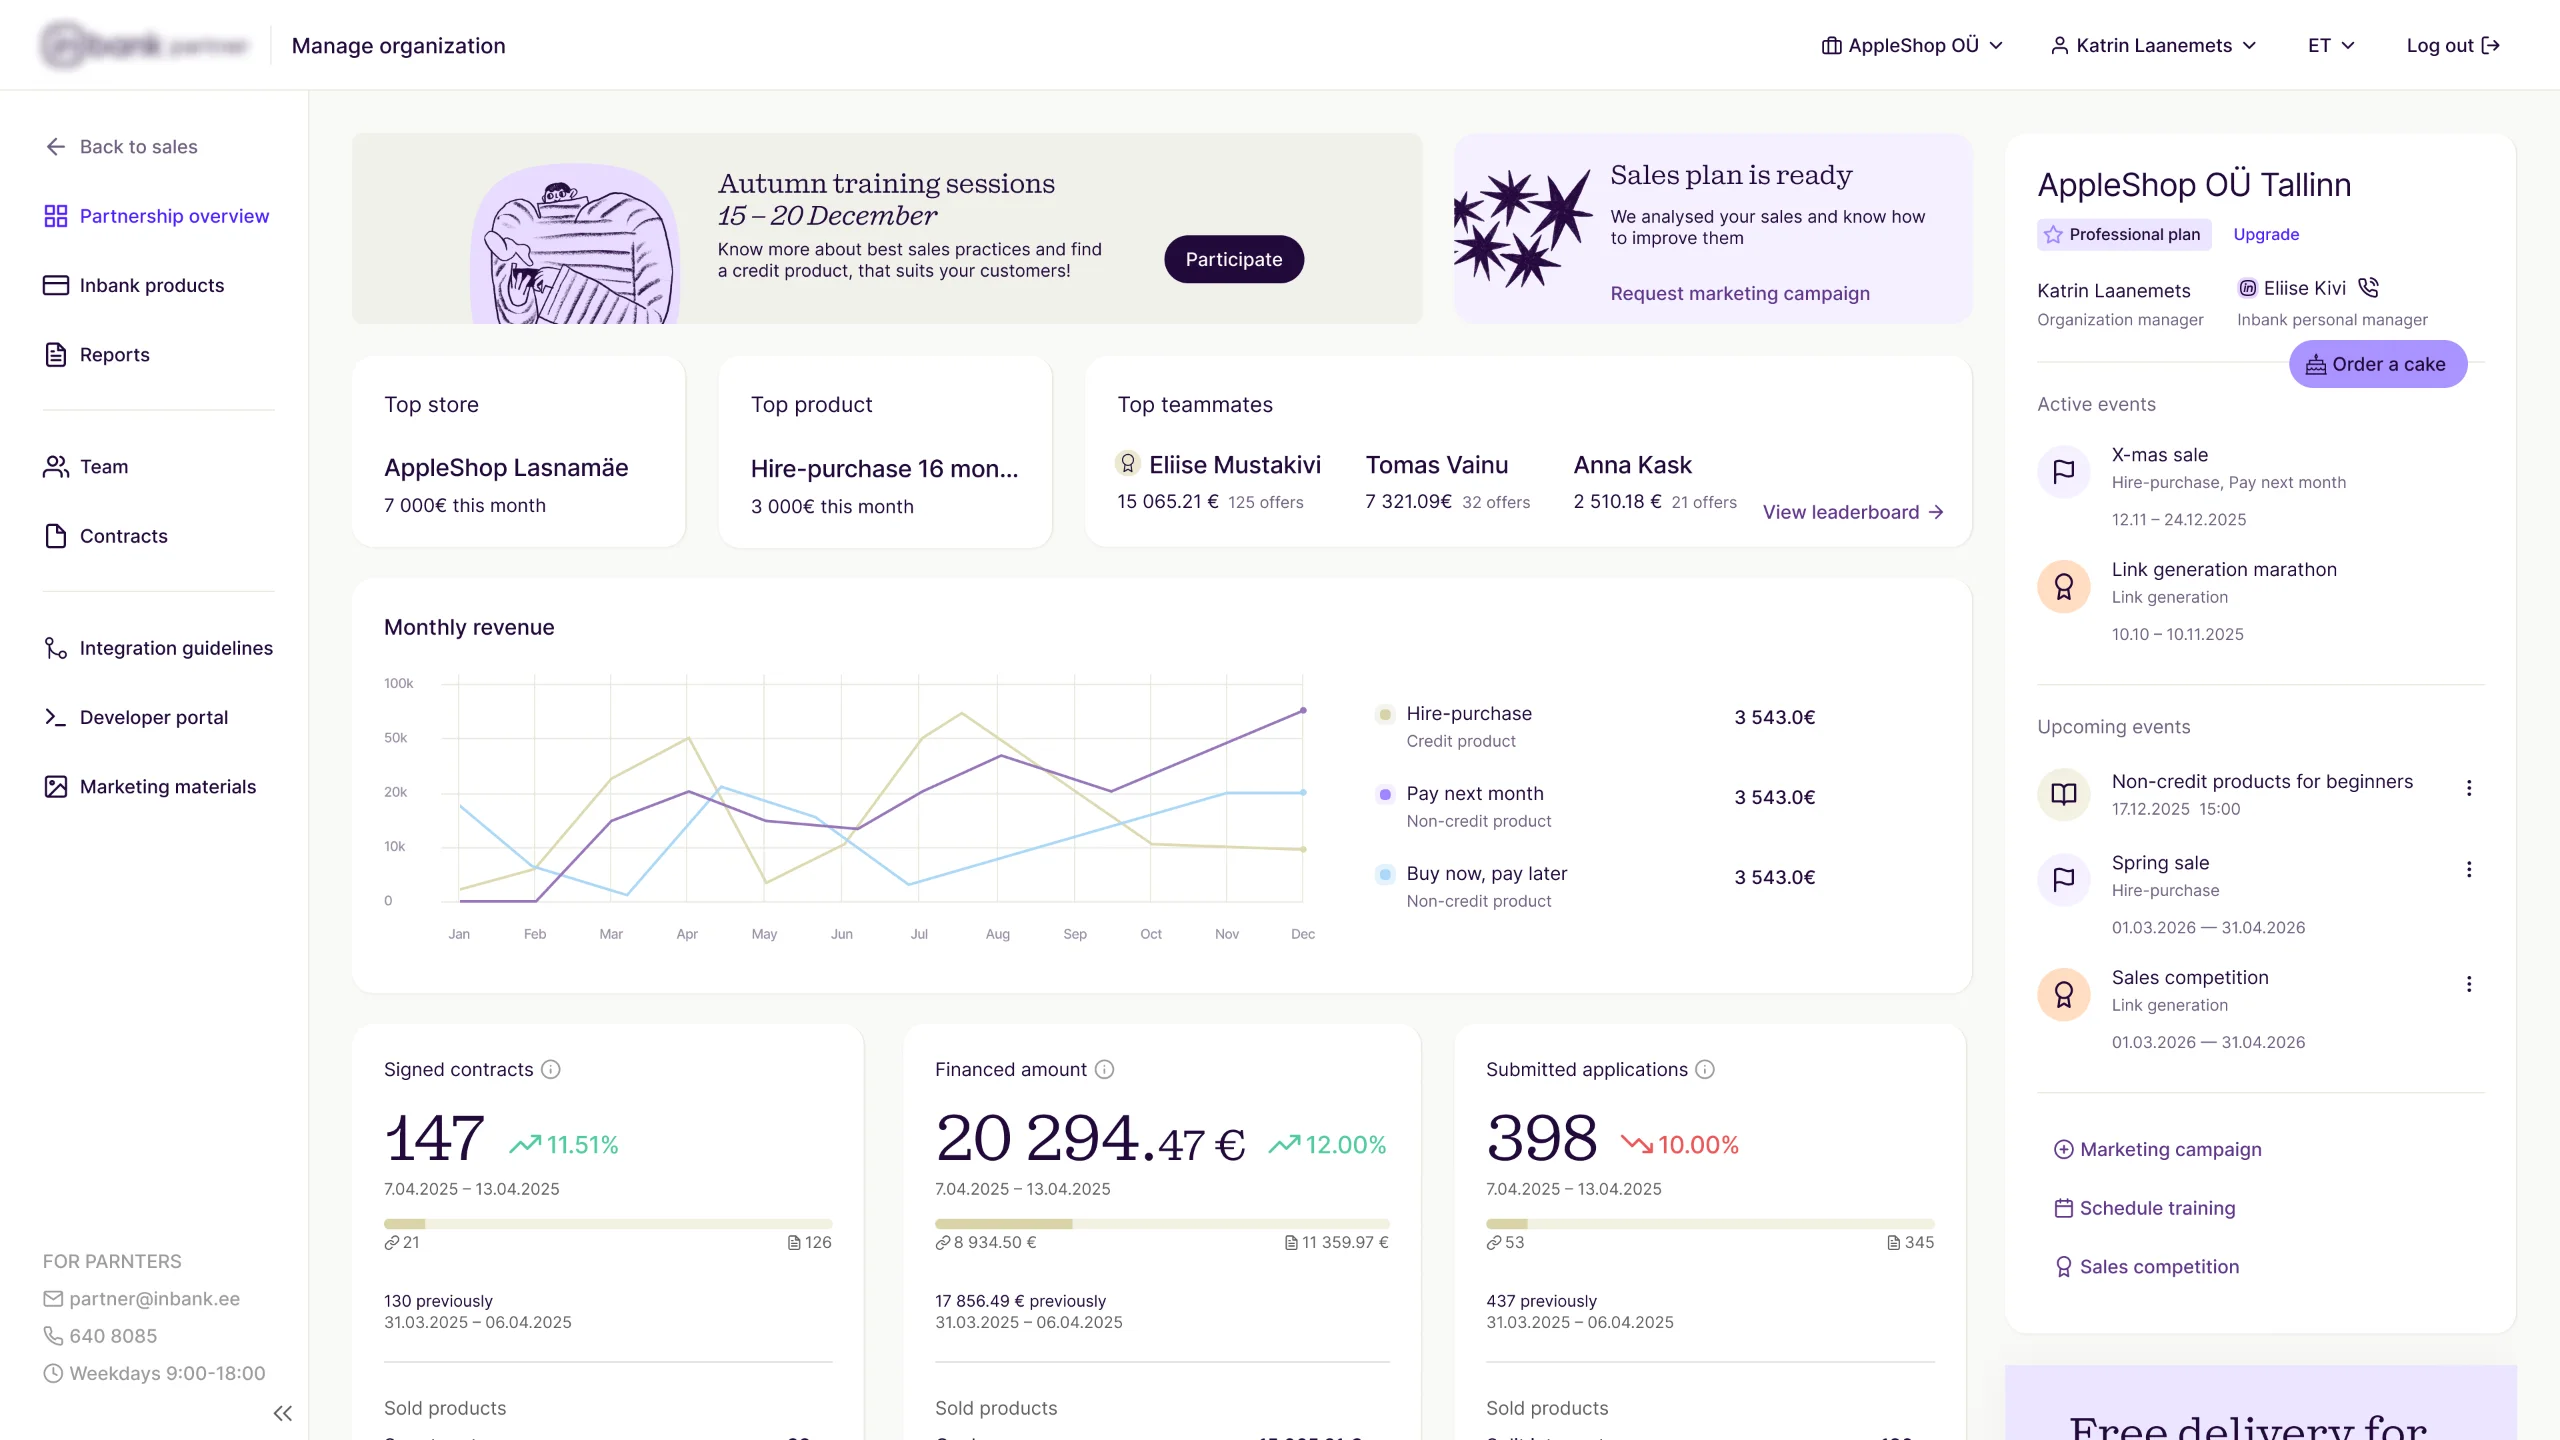This screenshot has height=1440, width=2560.
Task: Click the flag icon for X-mas sale
Action: (x=2064, y=472)
